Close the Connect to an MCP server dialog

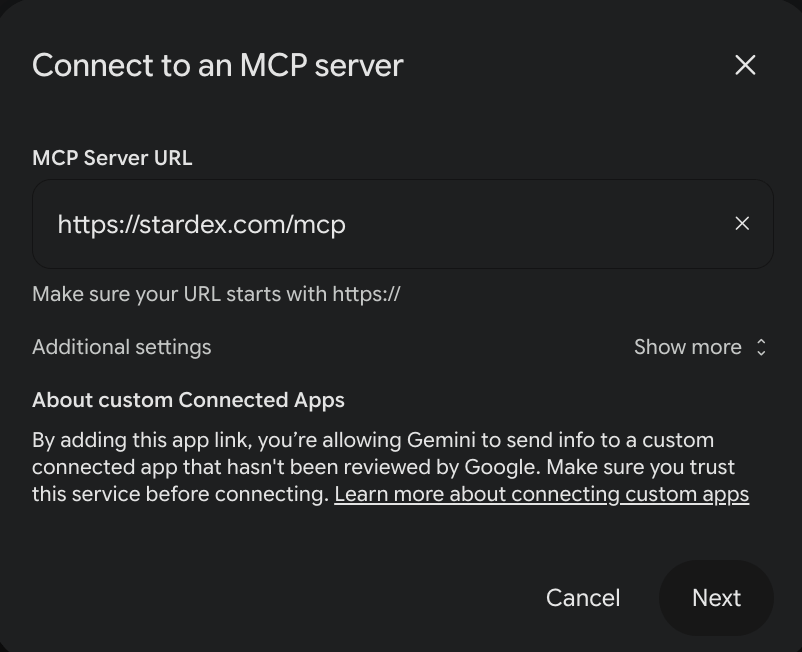coord(745,65)
